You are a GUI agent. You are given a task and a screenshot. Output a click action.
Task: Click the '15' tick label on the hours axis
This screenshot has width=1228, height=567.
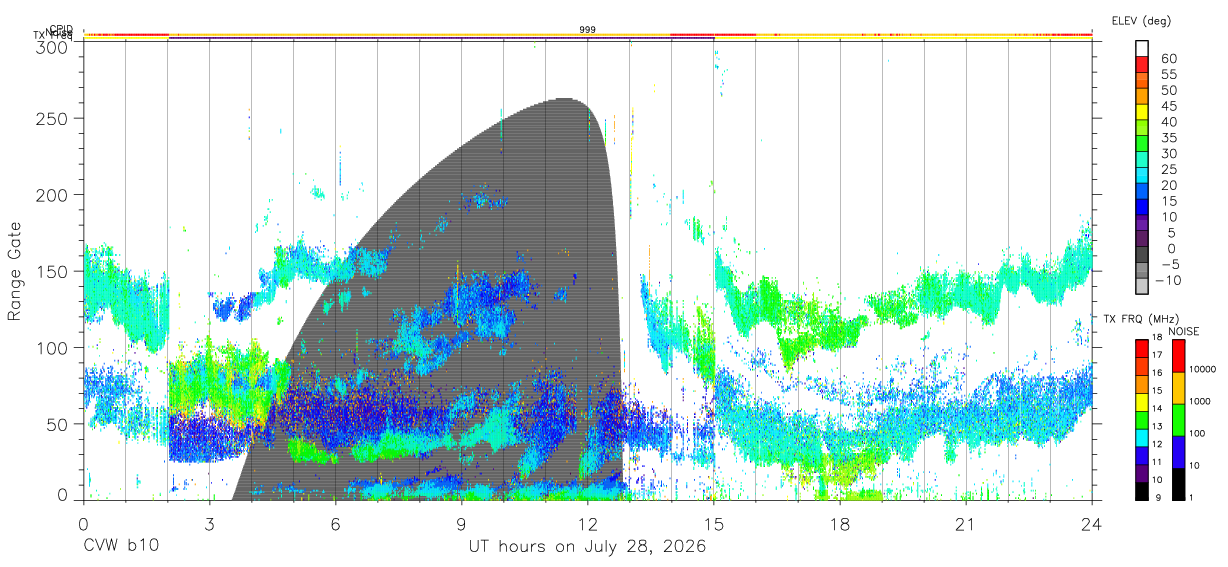point(714,524)
